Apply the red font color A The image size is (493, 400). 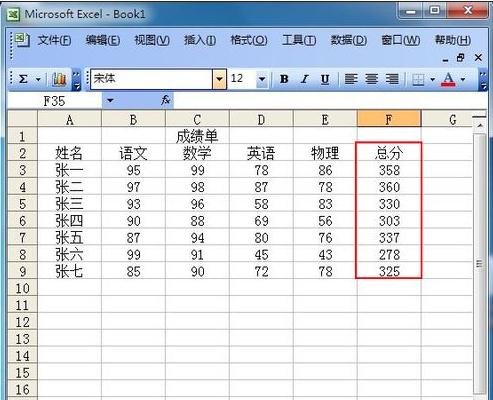pyautogui.click(x=448, y=79)
